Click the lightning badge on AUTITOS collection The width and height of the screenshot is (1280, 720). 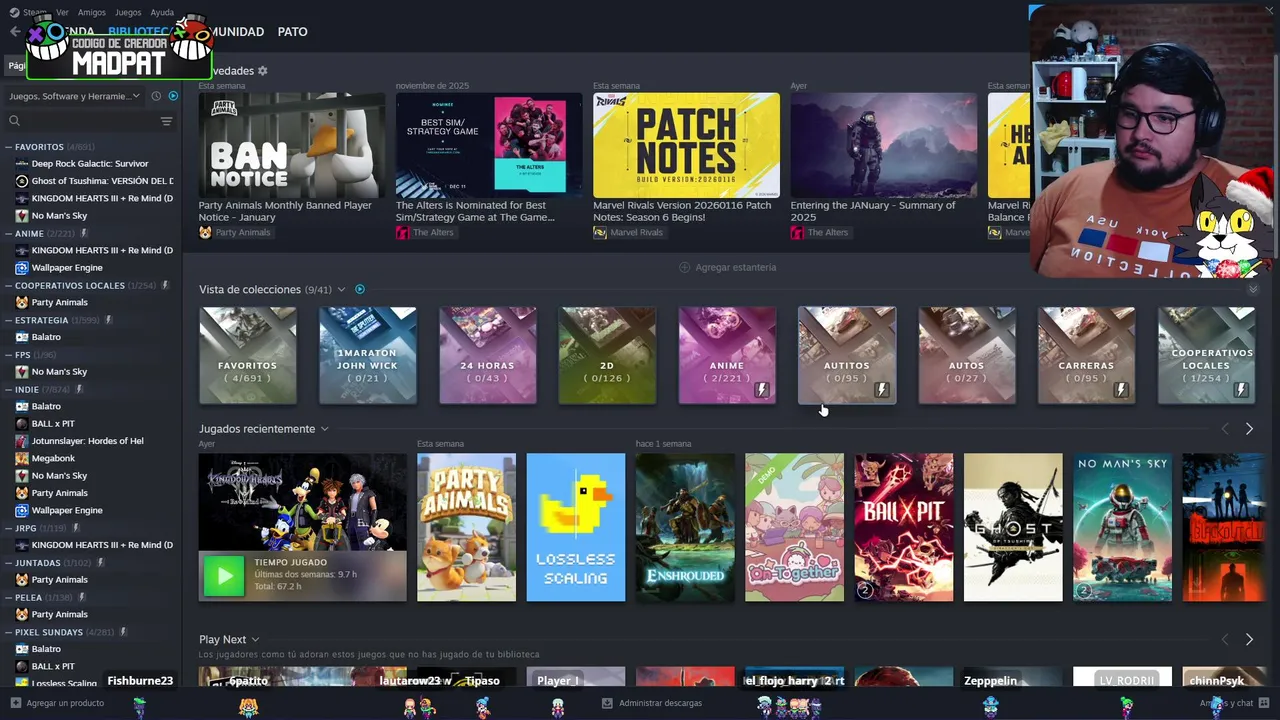pos(881,390)
